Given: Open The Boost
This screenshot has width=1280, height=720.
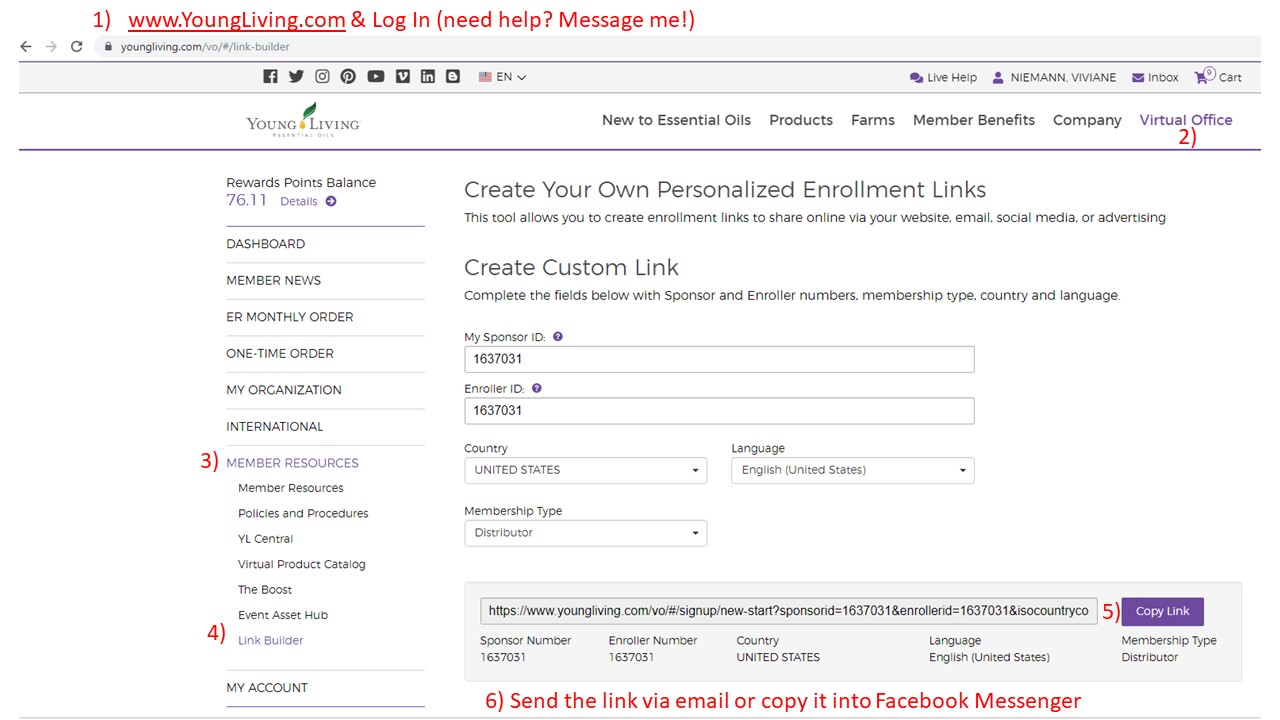Looking at the screenshot, I should [x=265, y=590].
